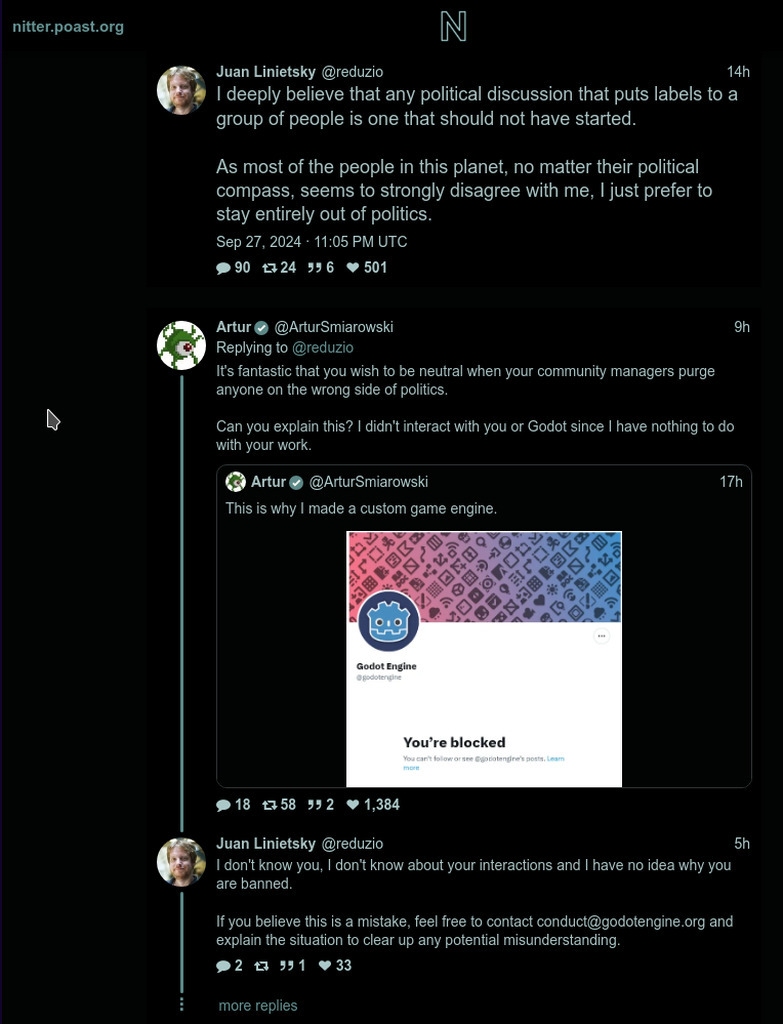Click retweet icon showing 24
Viewport: 783px width, 1024px height.
click(x=269, y=268)
